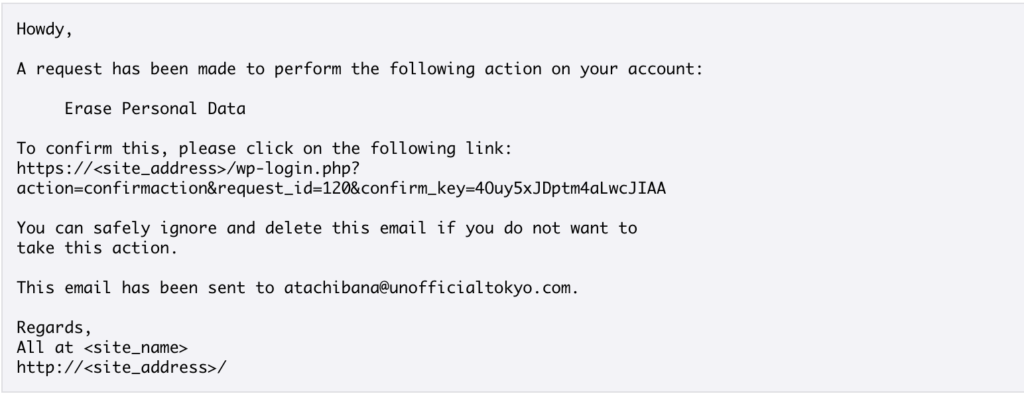The height and width of the screenshot is (394, 1024).
Task: Click the 'A request has been made' sentence
Action: coord(360,69)
